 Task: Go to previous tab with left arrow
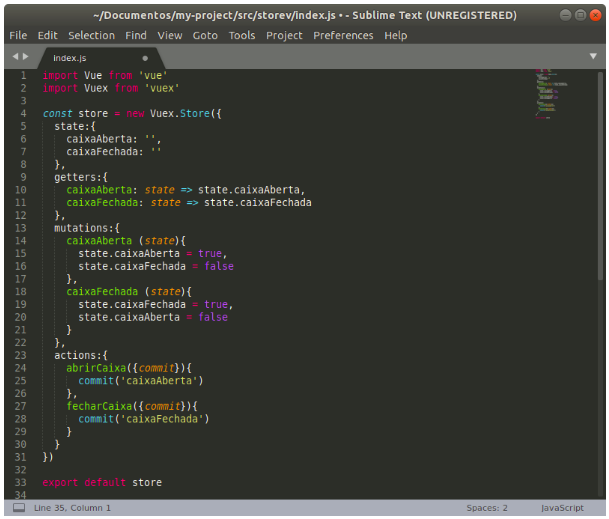(15, 56)
